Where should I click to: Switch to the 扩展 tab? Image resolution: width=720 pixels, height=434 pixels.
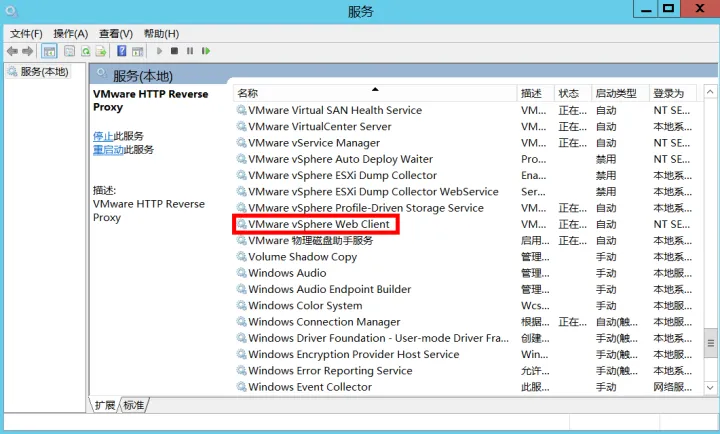tap(105, 405)
